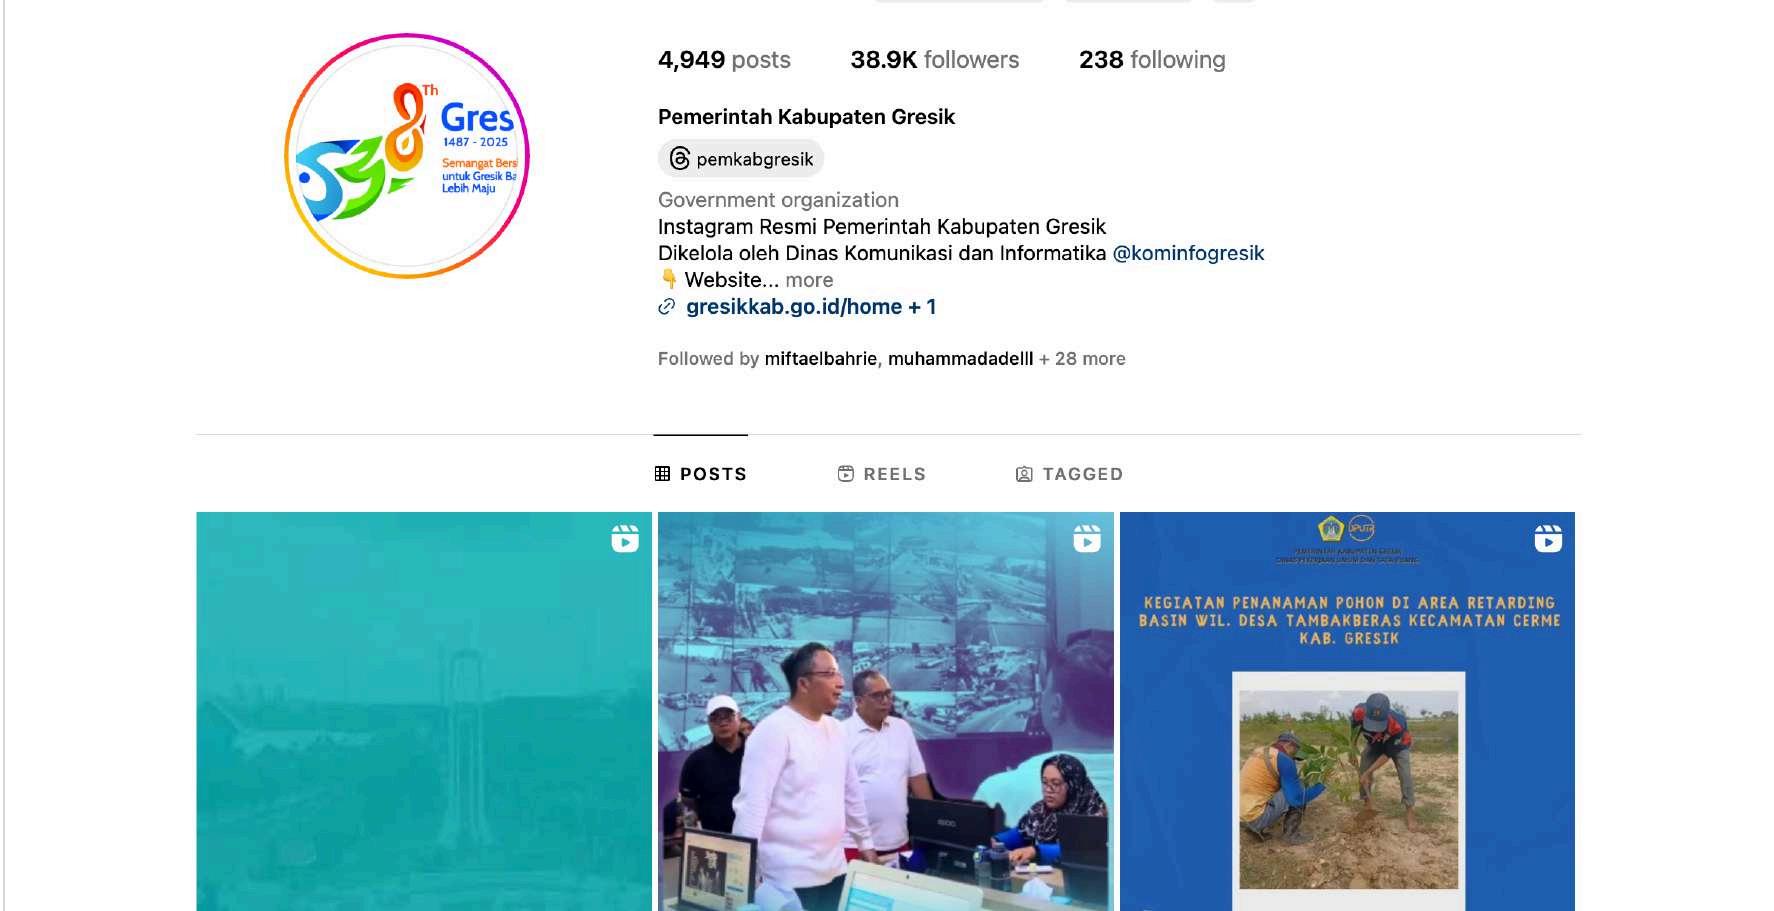Expand additional links via '+ 1'
This screenshot has width=1774, height=911.
click(922, 307)
